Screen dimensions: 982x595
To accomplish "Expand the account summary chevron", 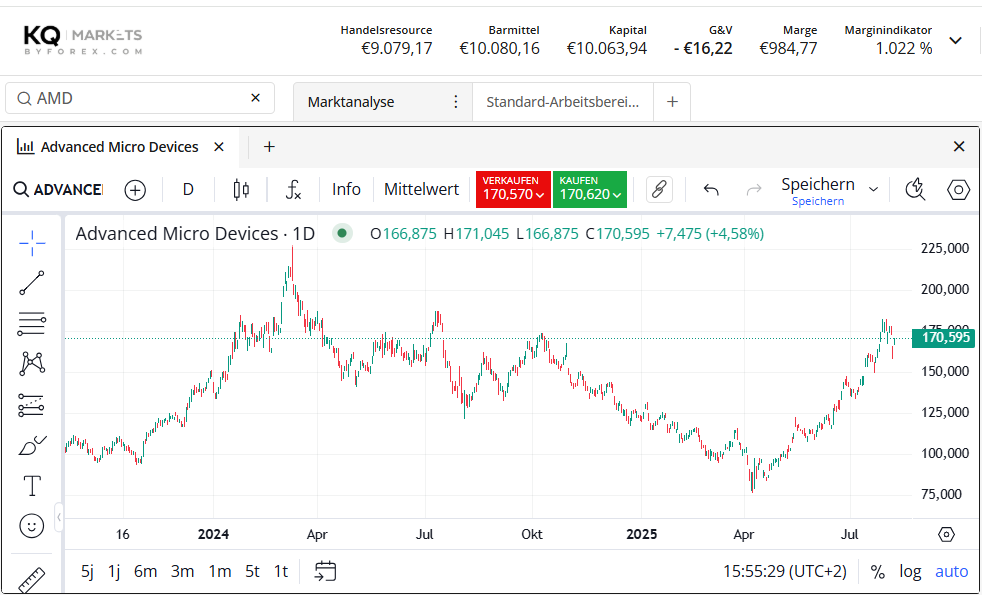I will [x=955, y=41].
